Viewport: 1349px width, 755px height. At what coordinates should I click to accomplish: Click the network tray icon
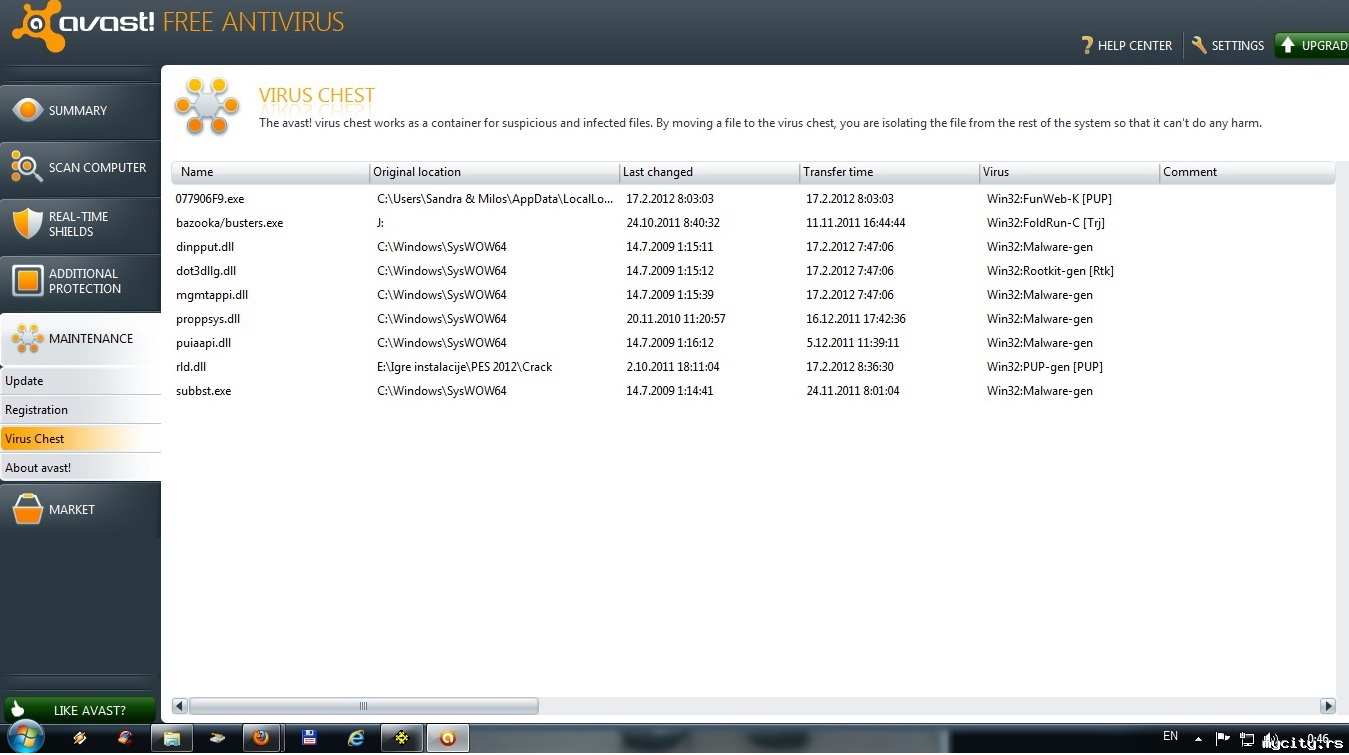tap(1246, 739)
